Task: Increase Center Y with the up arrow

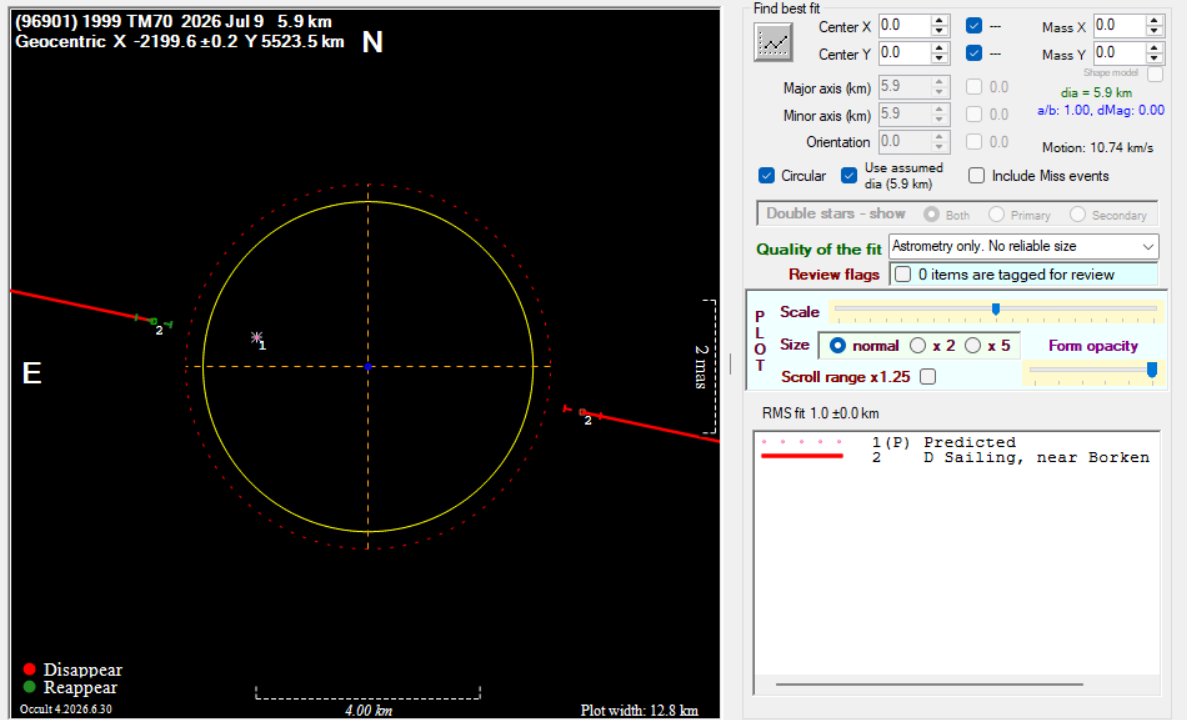Action: coord(939,48)
